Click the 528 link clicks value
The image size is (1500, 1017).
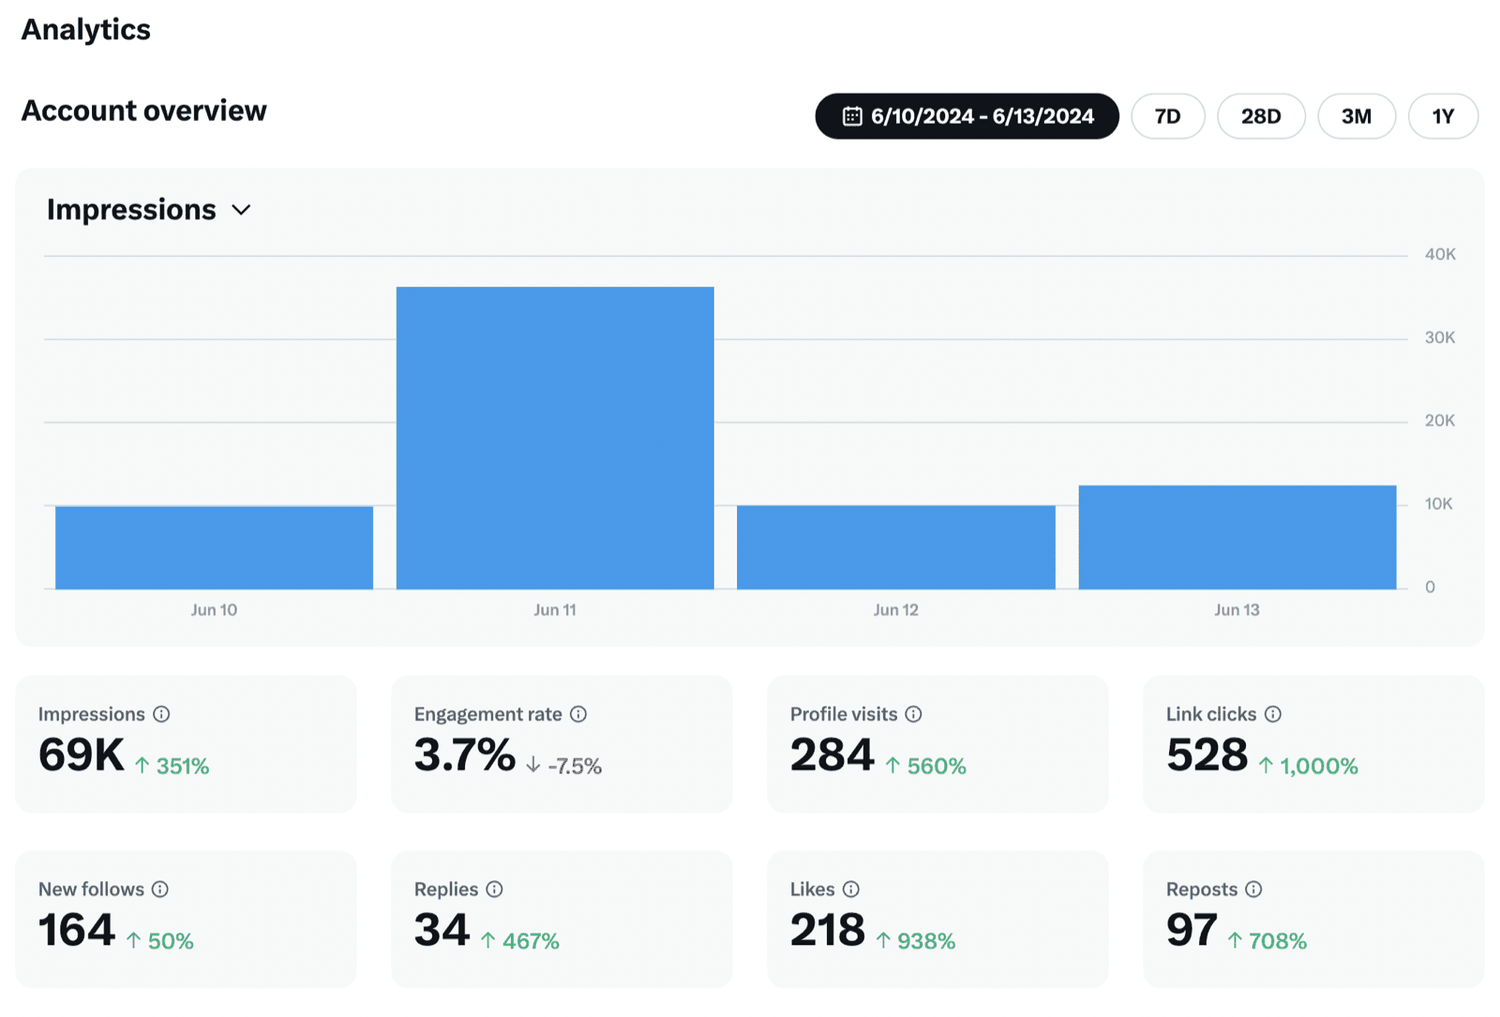click(x=1207, y=755)
